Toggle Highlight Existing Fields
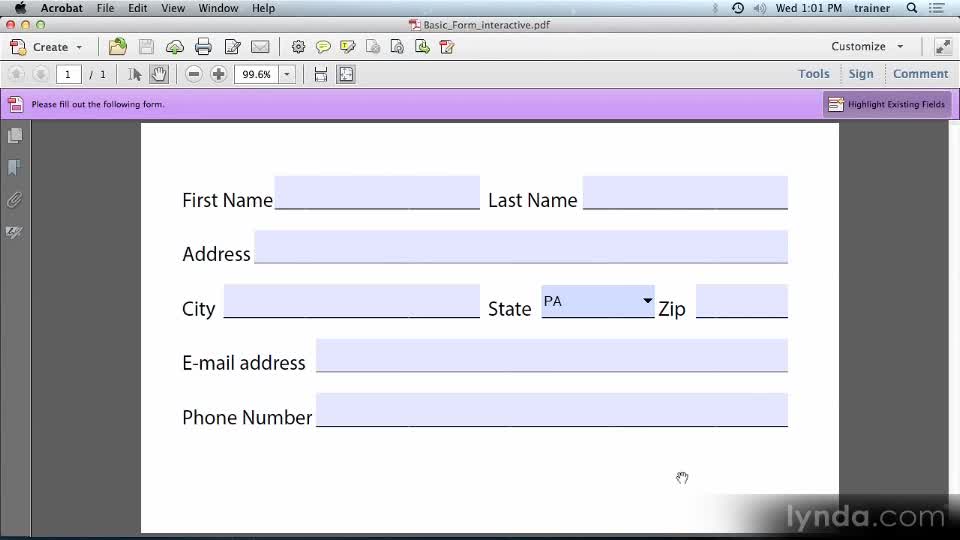This screenshot has height=540, width=960. 886,104
